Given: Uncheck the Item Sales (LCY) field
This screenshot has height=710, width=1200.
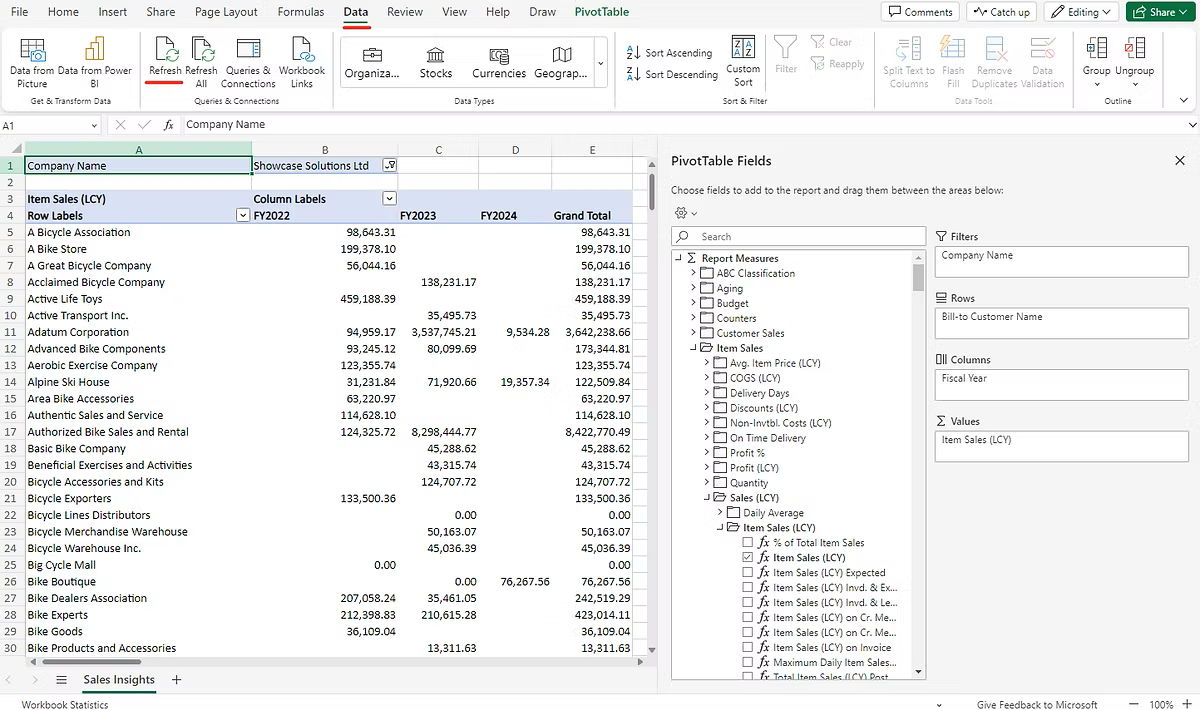Looking at the screenshot, I should point(748,558).
